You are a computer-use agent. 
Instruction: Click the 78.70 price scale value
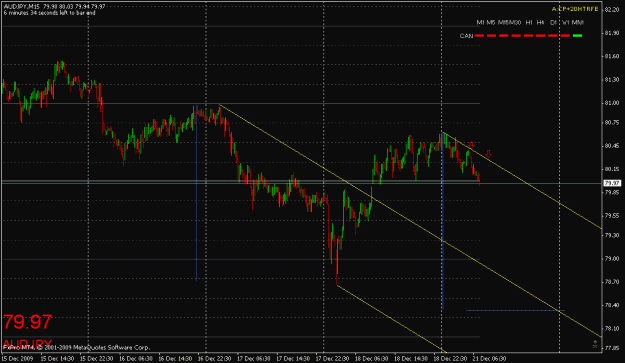click(x=612, y=282)
